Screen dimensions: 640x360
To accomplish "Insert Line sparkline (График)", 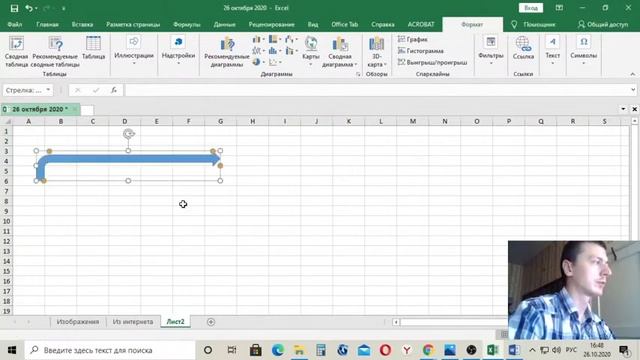I will point(413,39).
